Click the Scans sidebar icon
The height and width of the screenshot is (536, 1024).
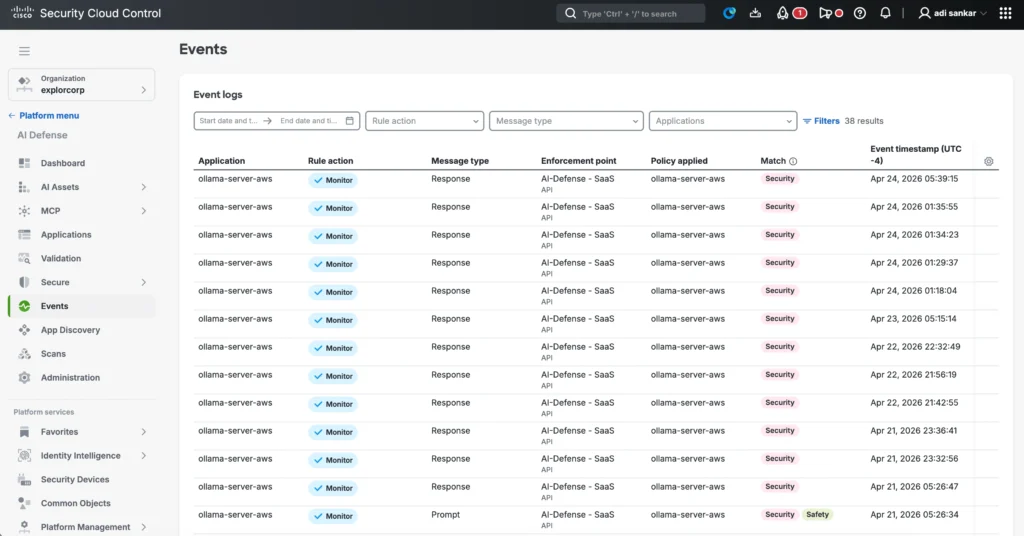pyautogui.click(x=24, y=354)
